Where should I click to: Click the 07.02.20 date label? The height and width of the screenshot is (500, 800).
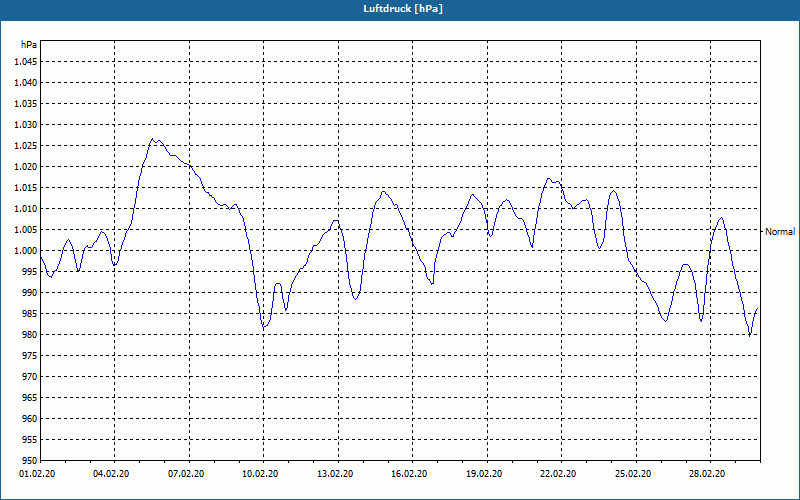tap(185, 474)
